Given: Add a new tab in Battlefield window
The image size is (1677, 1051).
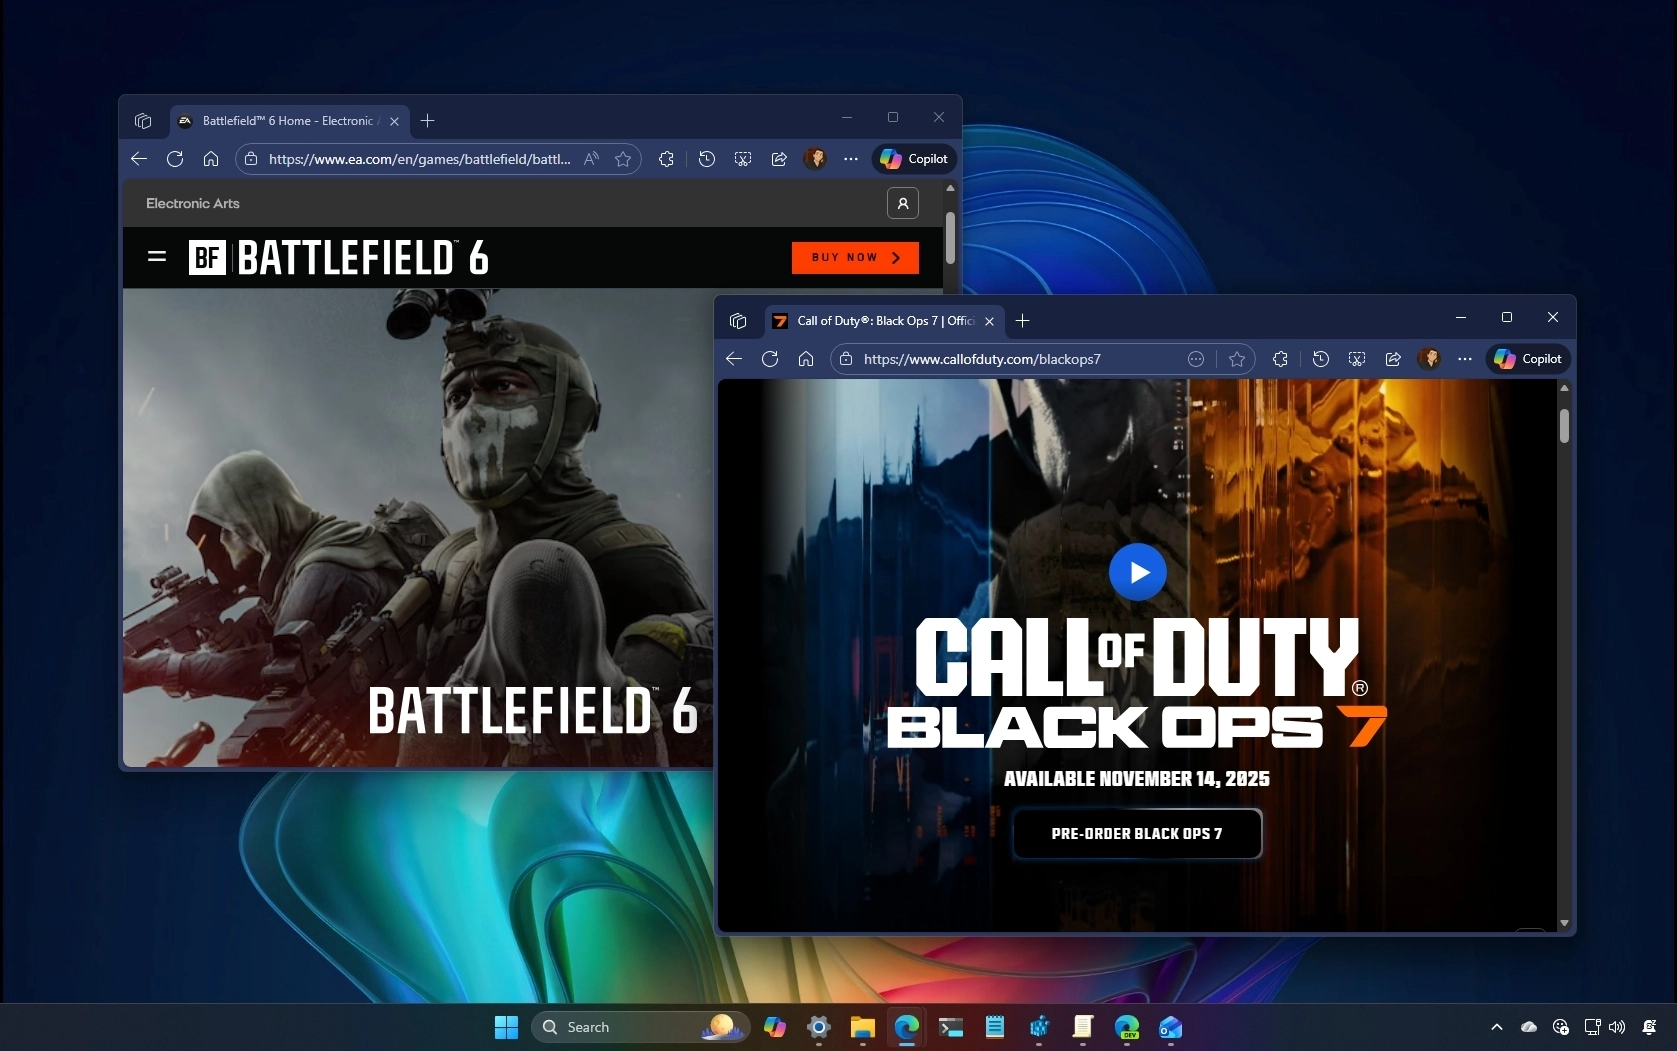Looking at the screenshot, I should point(427,121).
